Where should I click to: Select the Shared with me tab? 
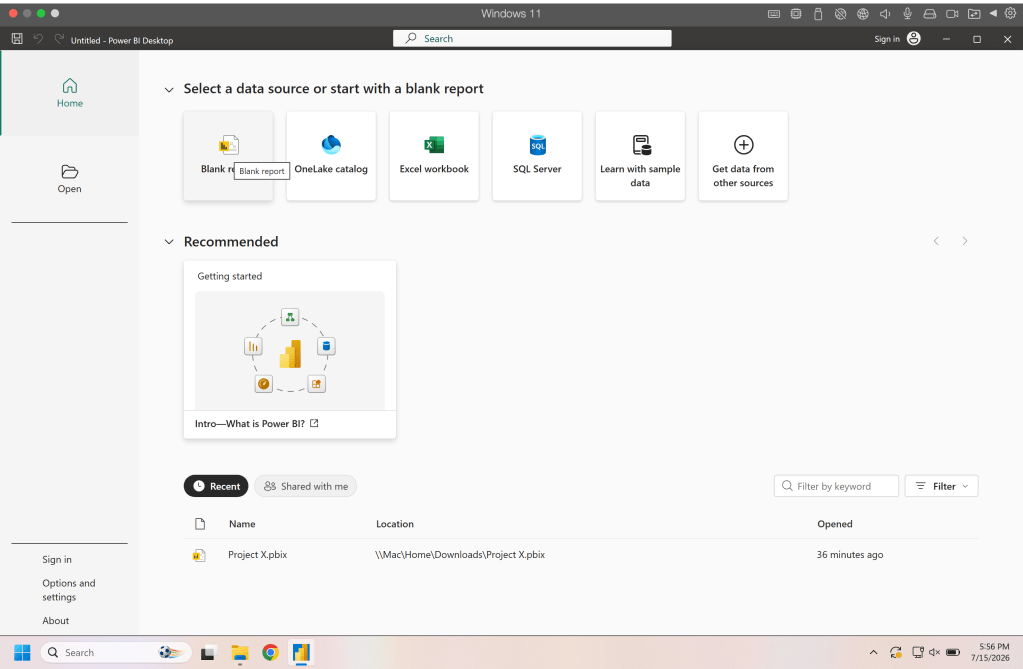coord(305,486)
